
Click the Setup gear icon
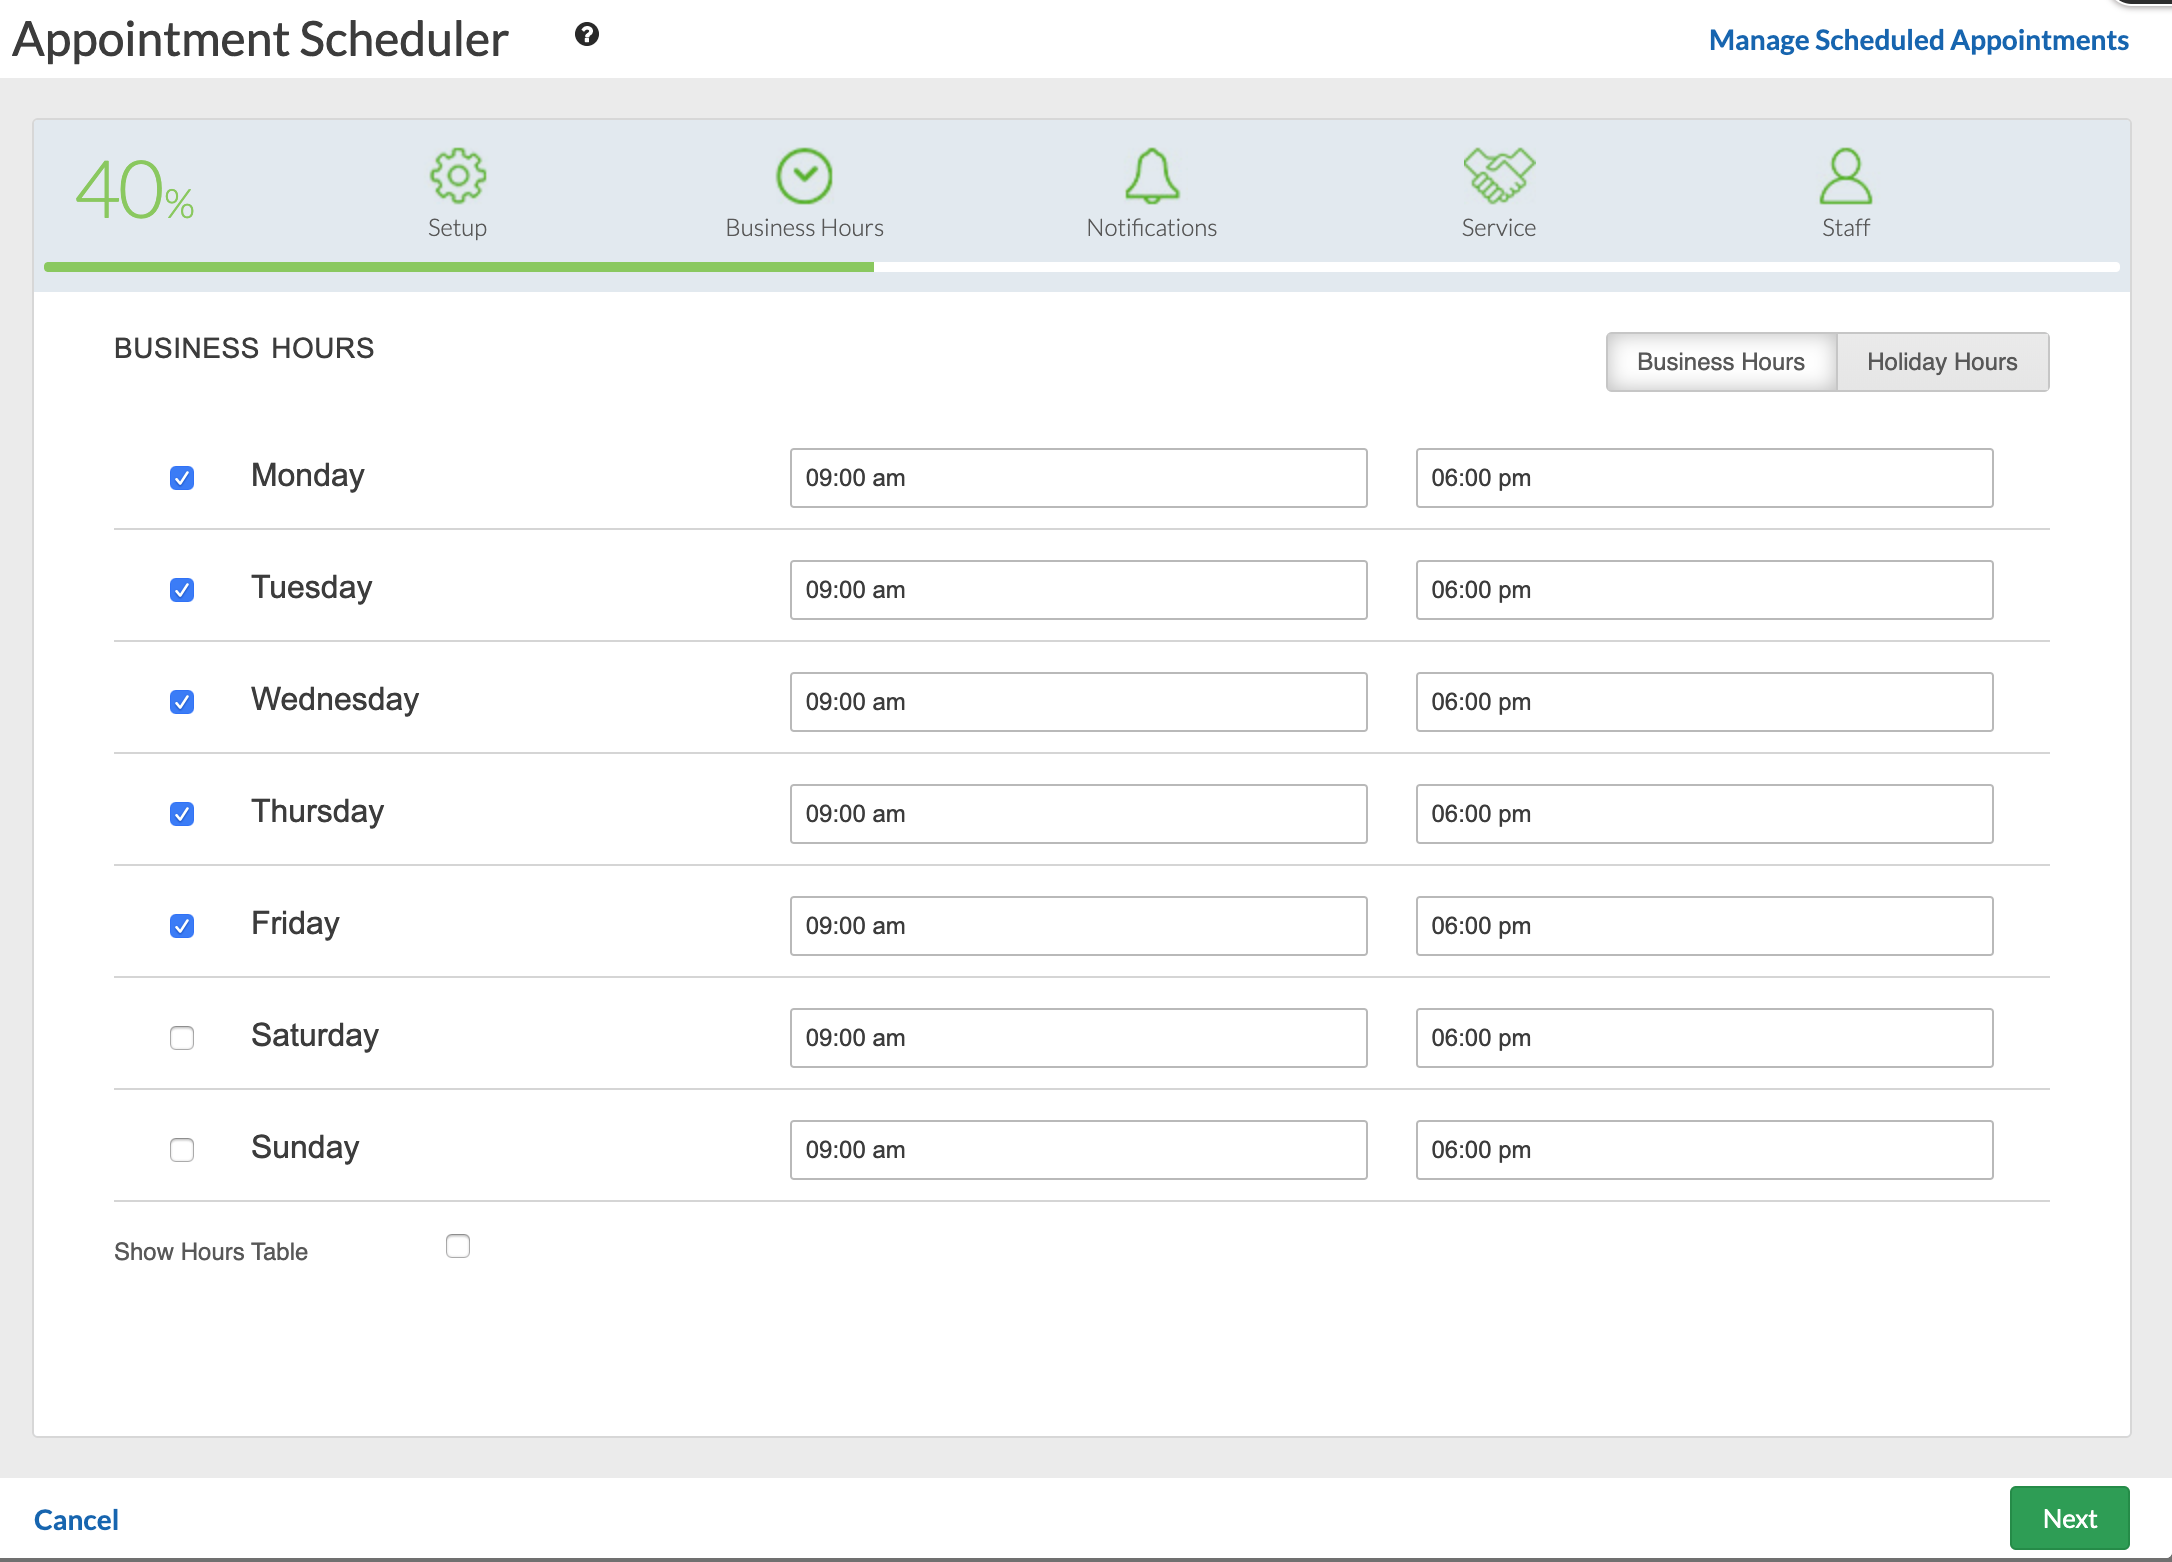pos(458,177)
